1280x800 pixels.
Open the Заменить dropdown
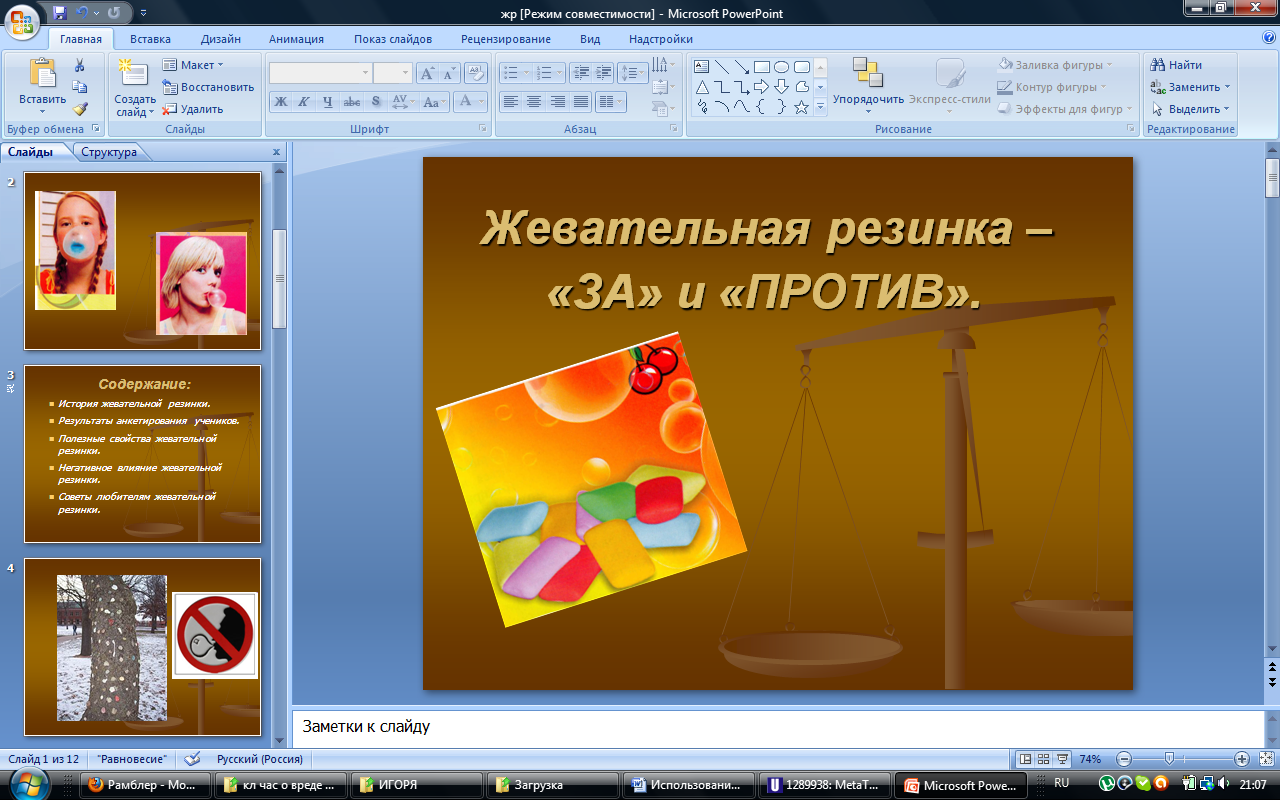pos(1191,87)
